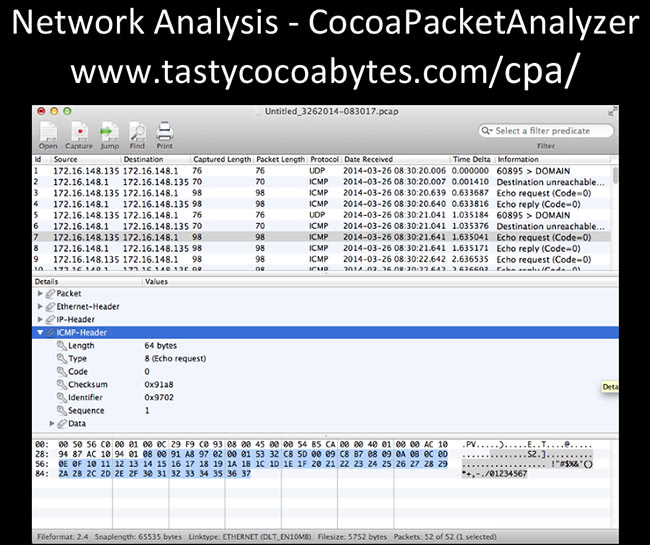650x545 pixels.
Task: Click the window title Untitled_3262014-083017.pcap
Action: (331, 111)
